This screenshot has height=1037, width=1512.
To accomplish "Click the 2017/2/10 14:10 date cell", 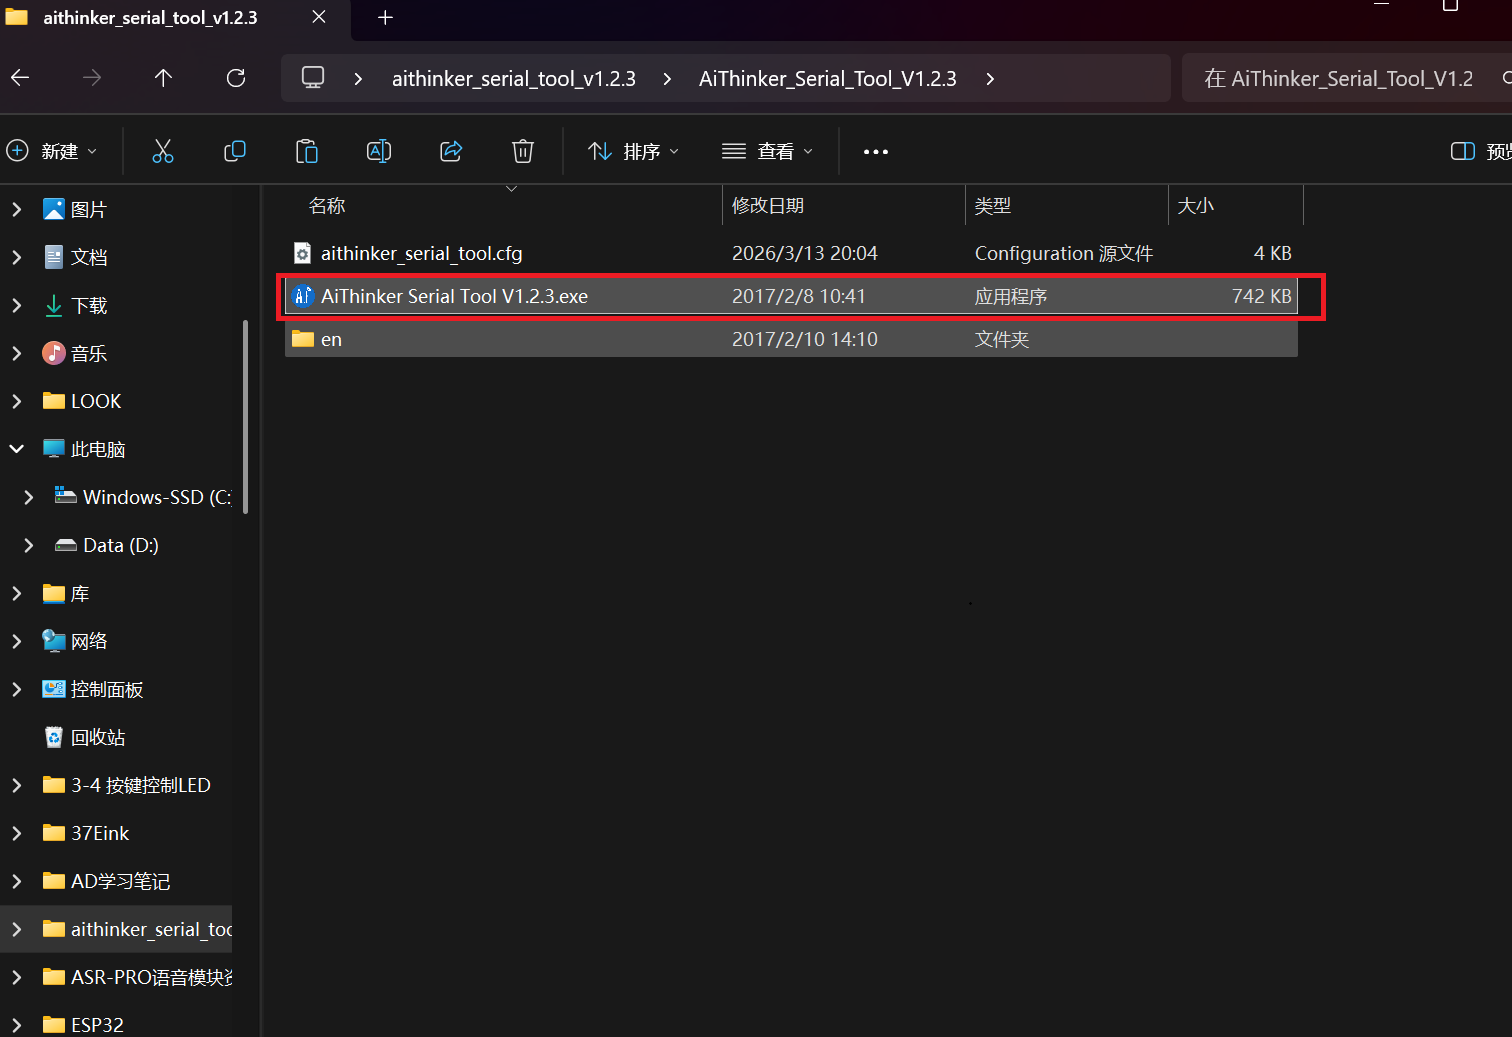I will (805, 339).
